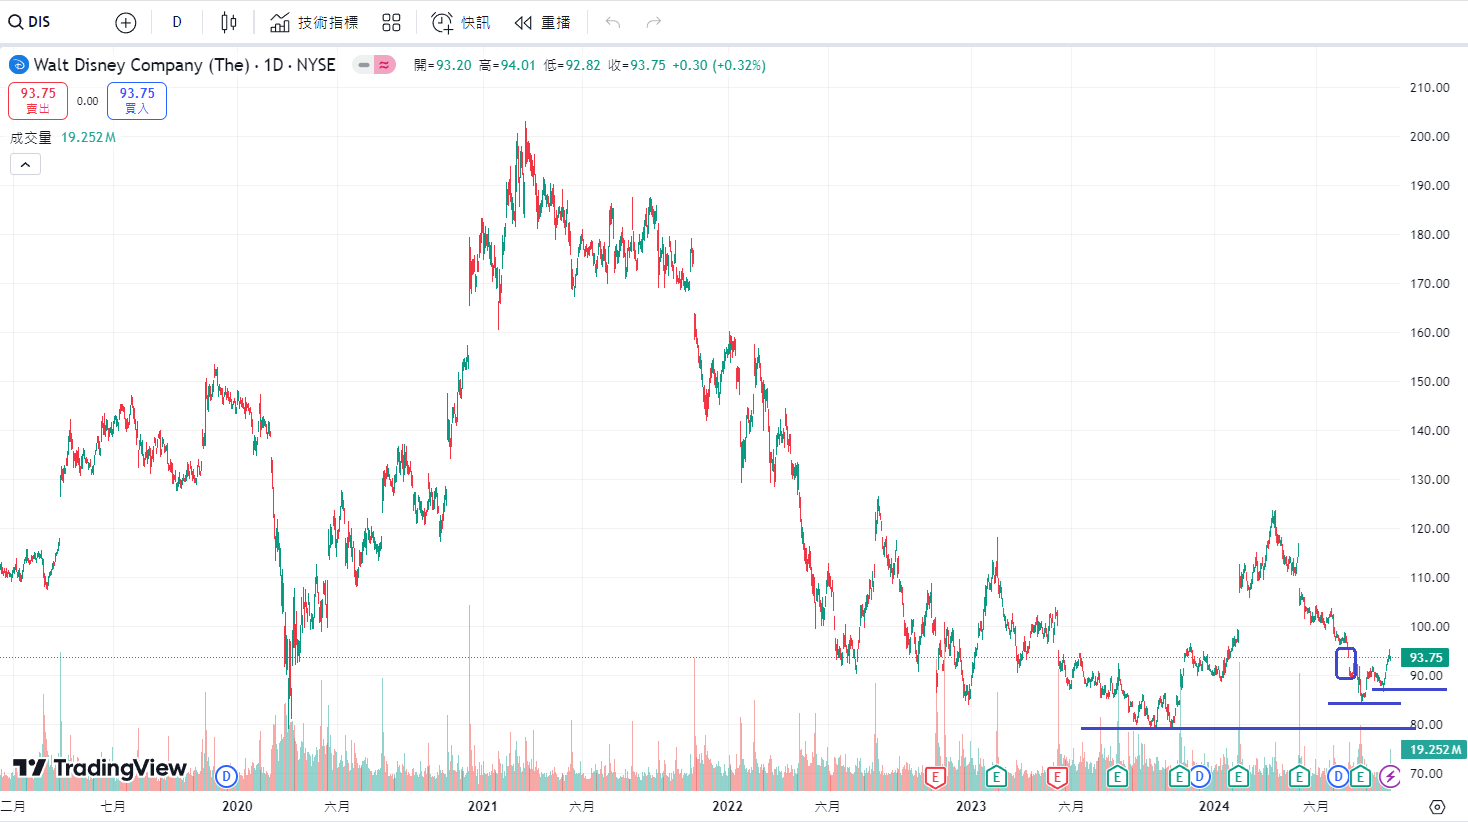The height and width of the screenshot is (822, 1468).
Task: Click the undo arrow icon
Action: [x=613, y=22]
